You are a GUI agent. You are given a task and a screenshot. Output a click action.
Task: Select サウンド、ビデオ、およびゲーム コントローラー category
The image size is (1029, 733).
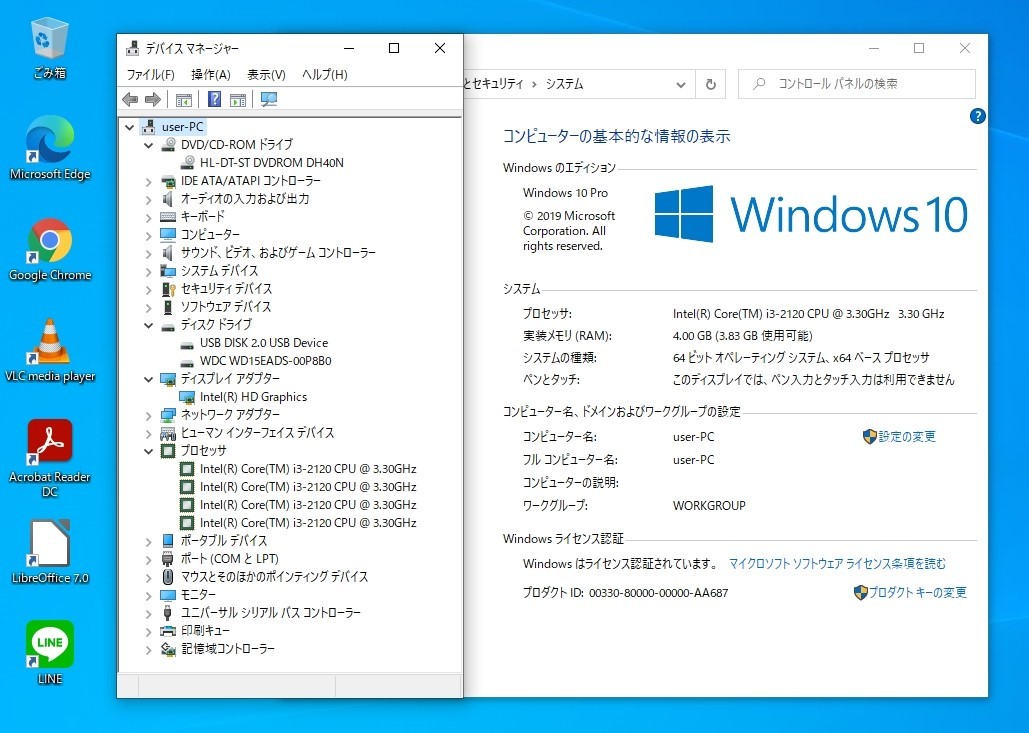coord(278,253)
